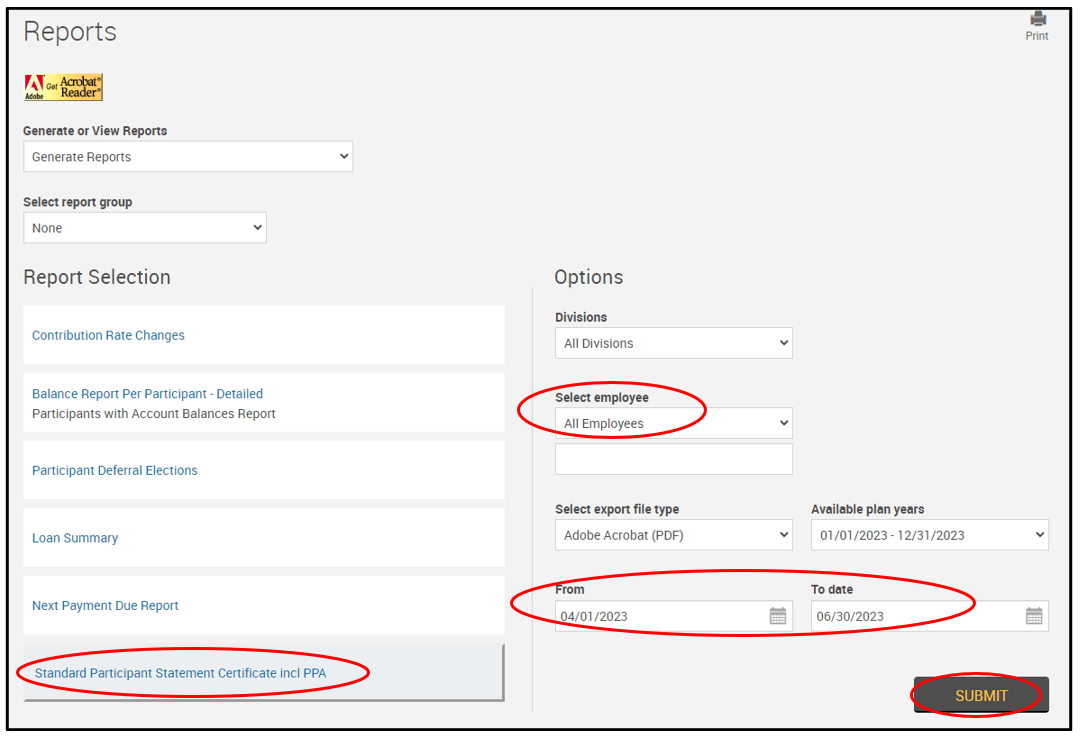Click the Get Adobe Acrobat Reader badge
The width and height of the screenshot is (1080, 740).
click(63, 88)
